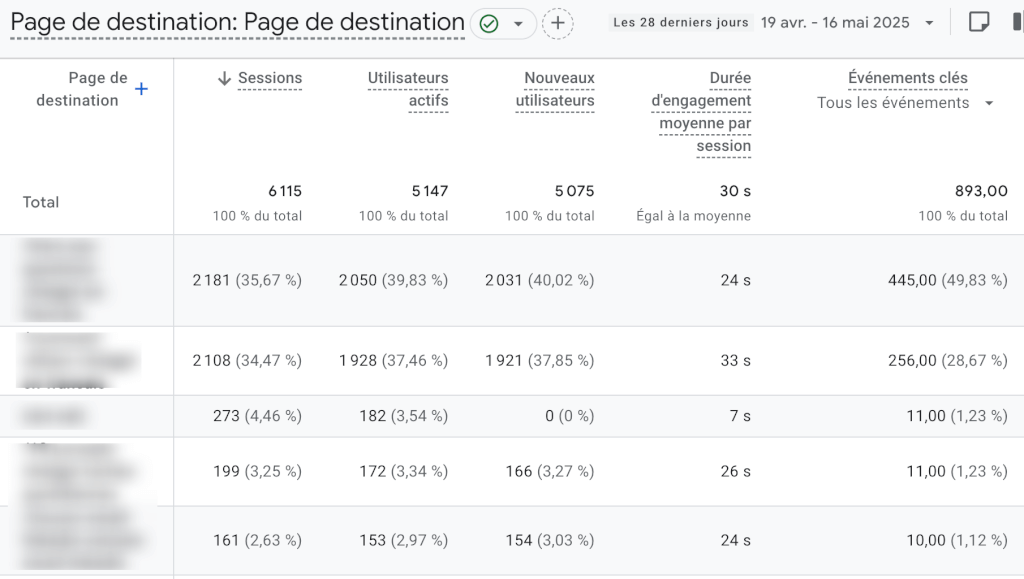Click active users cell '1 928 (37,46 %)'
Image resolution: width=1024 pixels, height=579 pixels.
(x=393, y=361)
